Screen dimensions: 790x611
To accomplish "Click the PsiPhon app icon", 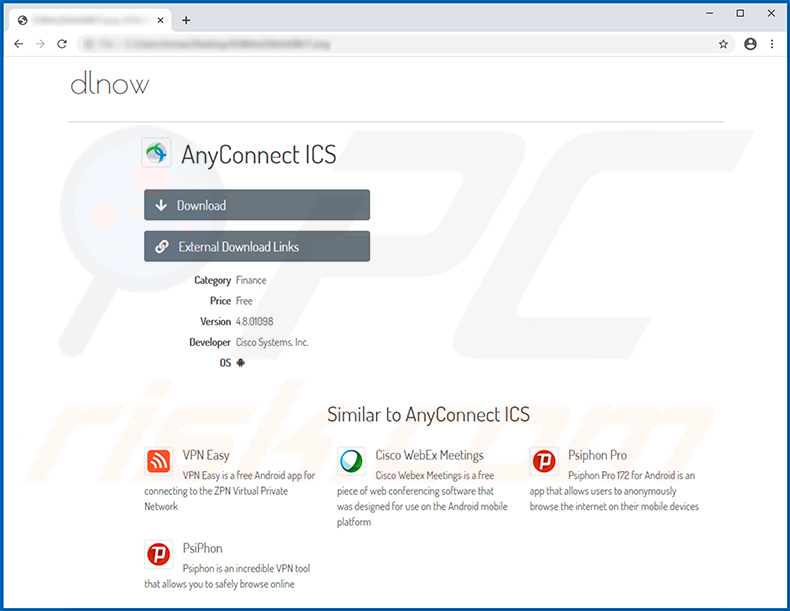I will coord(159,554).
